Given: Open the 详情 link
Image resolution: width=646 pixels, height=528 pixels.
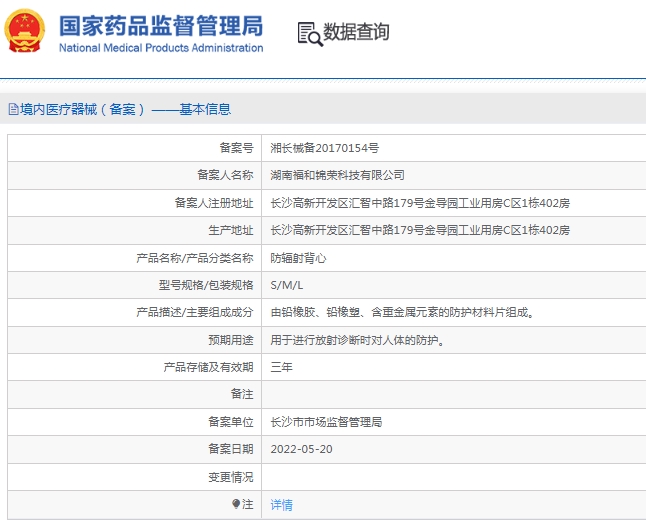Looking at the screenshot, I should click(x=281, y=505).
